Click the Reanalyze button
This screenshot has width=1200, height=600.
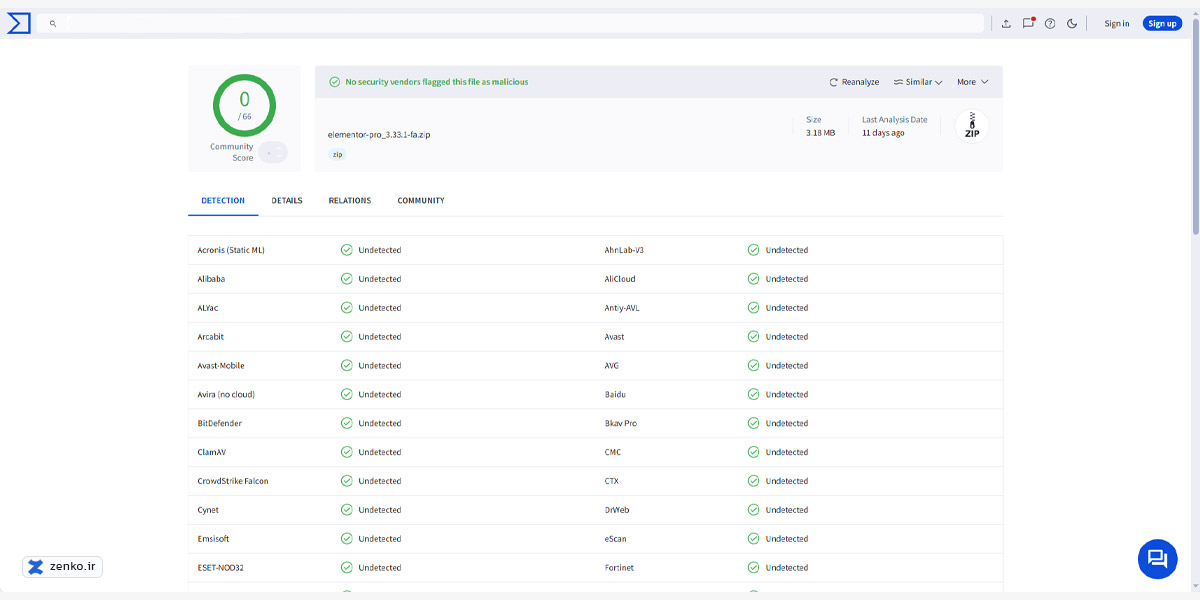(x=854, y=82)
